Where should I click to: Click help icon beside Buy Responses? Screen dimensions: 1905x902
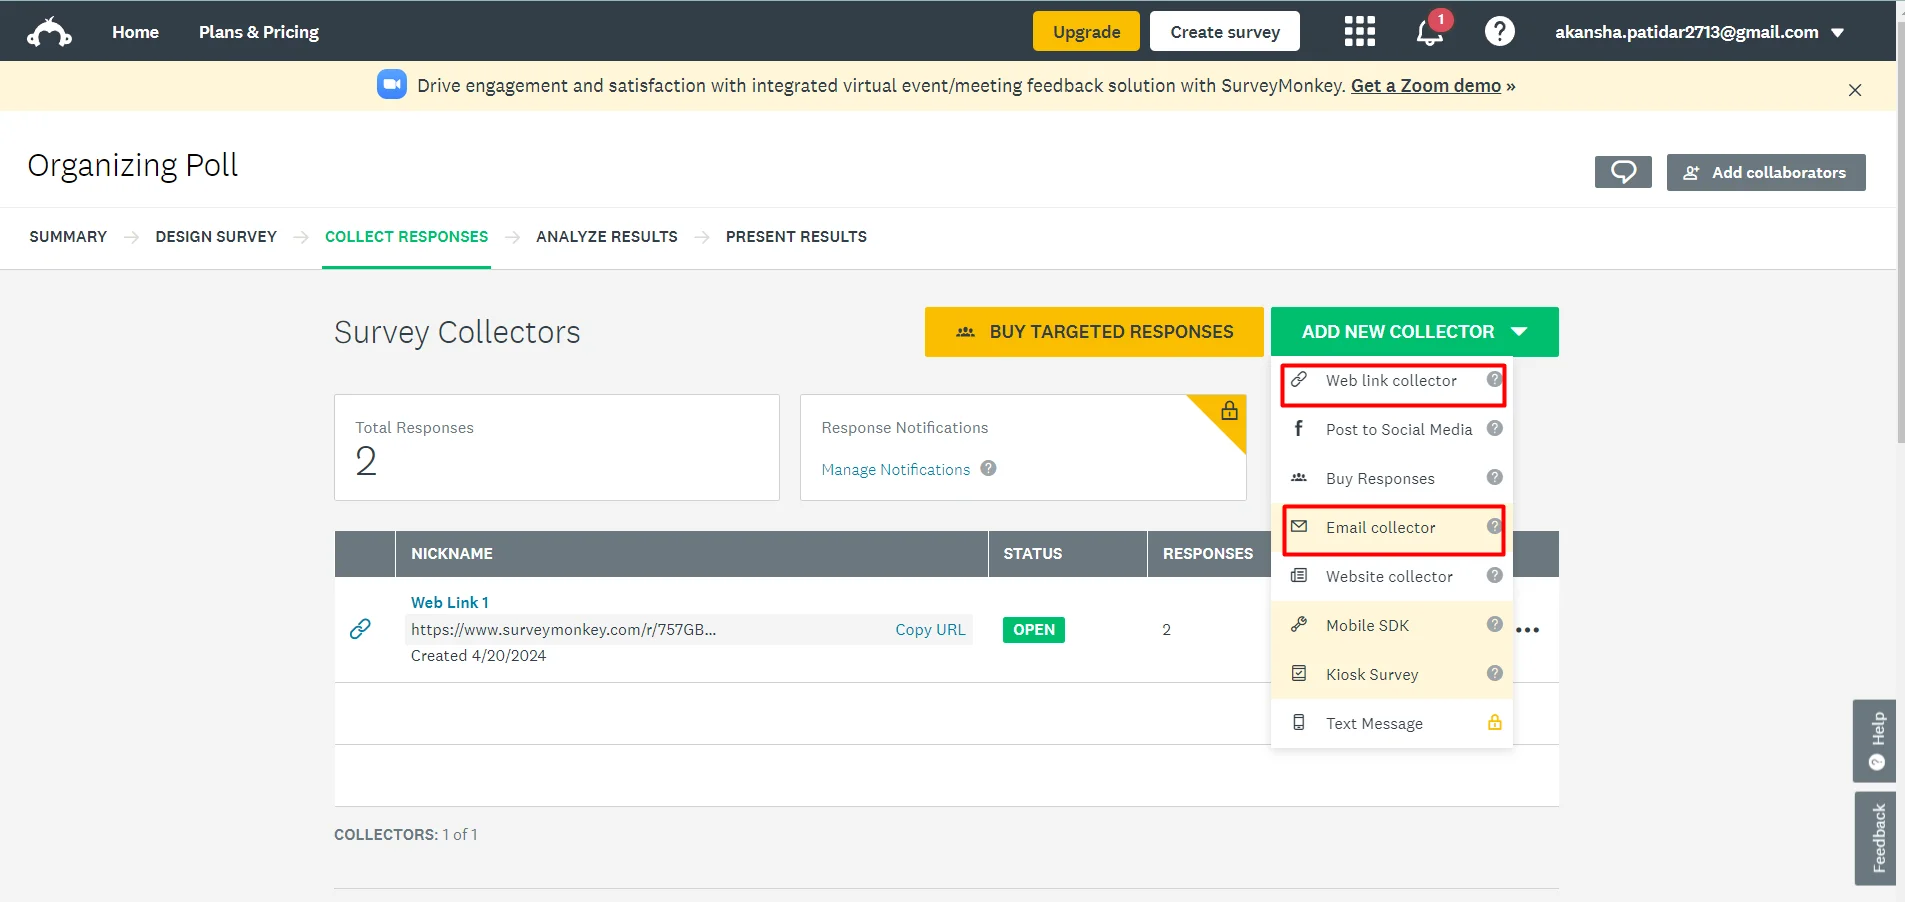1494,477
